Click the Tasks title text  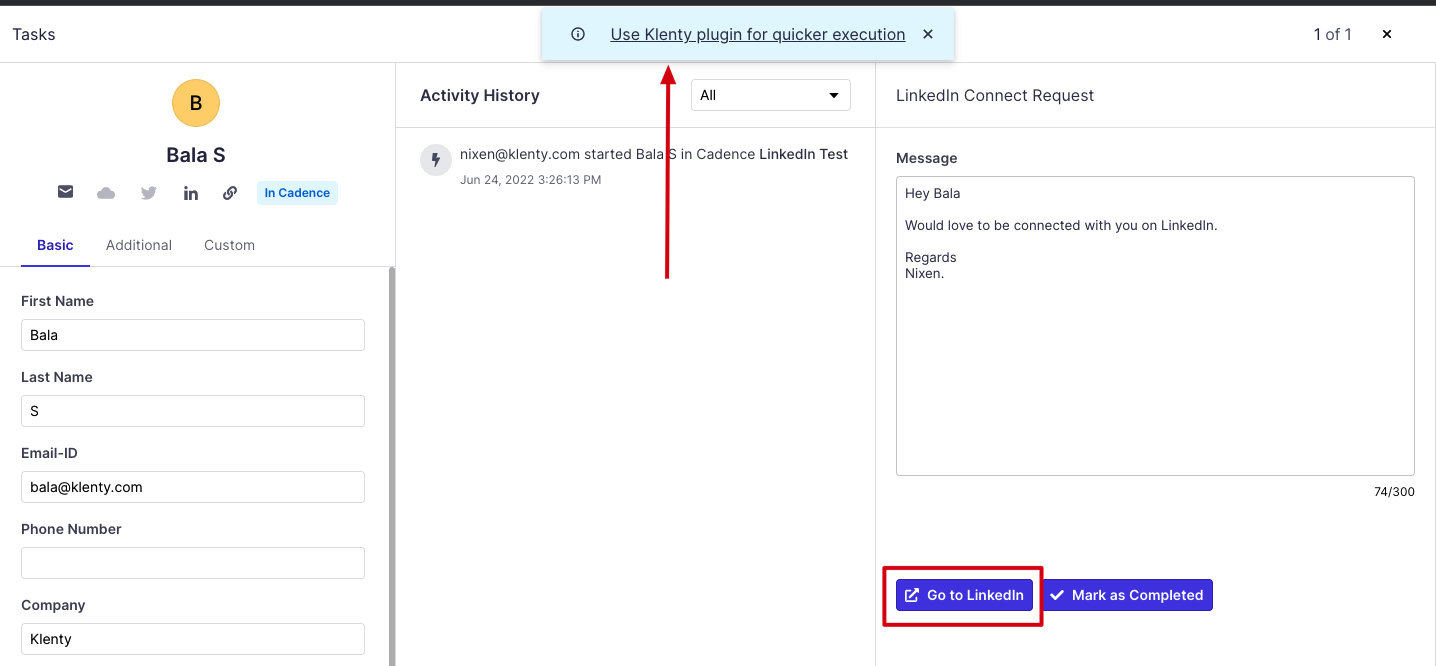click(34, 34)
